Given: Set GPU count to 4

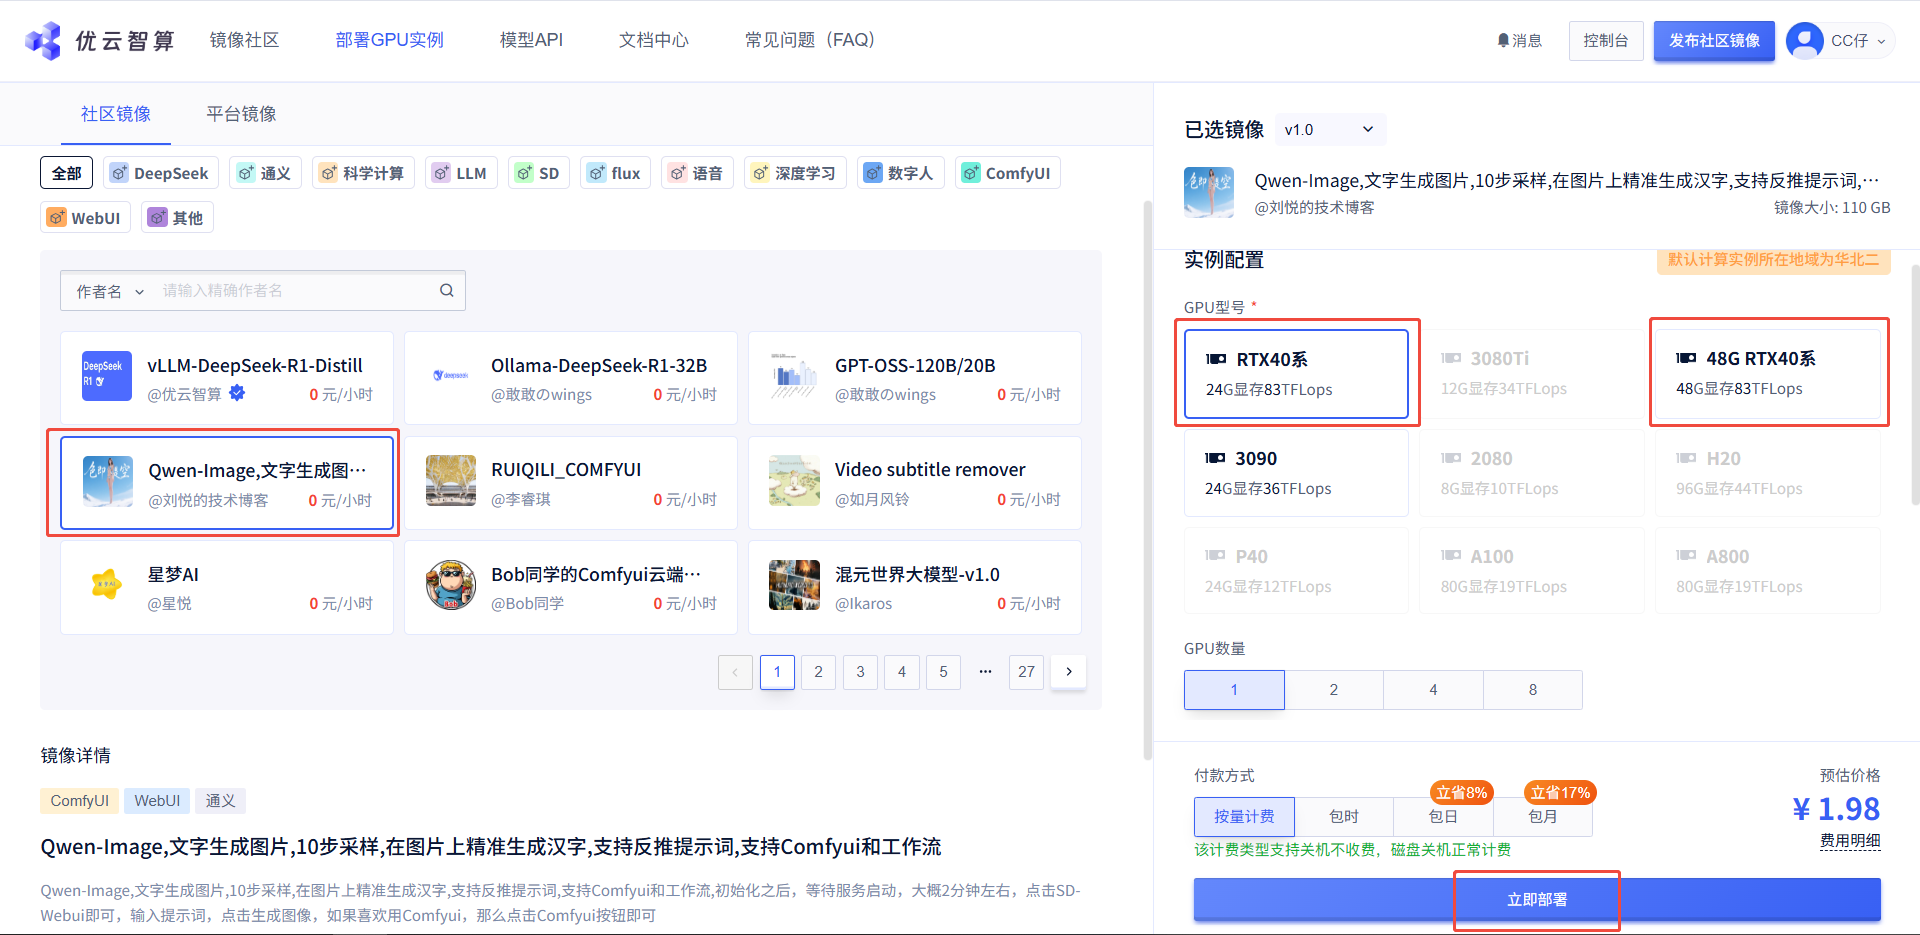Looking at the screenshot, I should (1433, 690).
